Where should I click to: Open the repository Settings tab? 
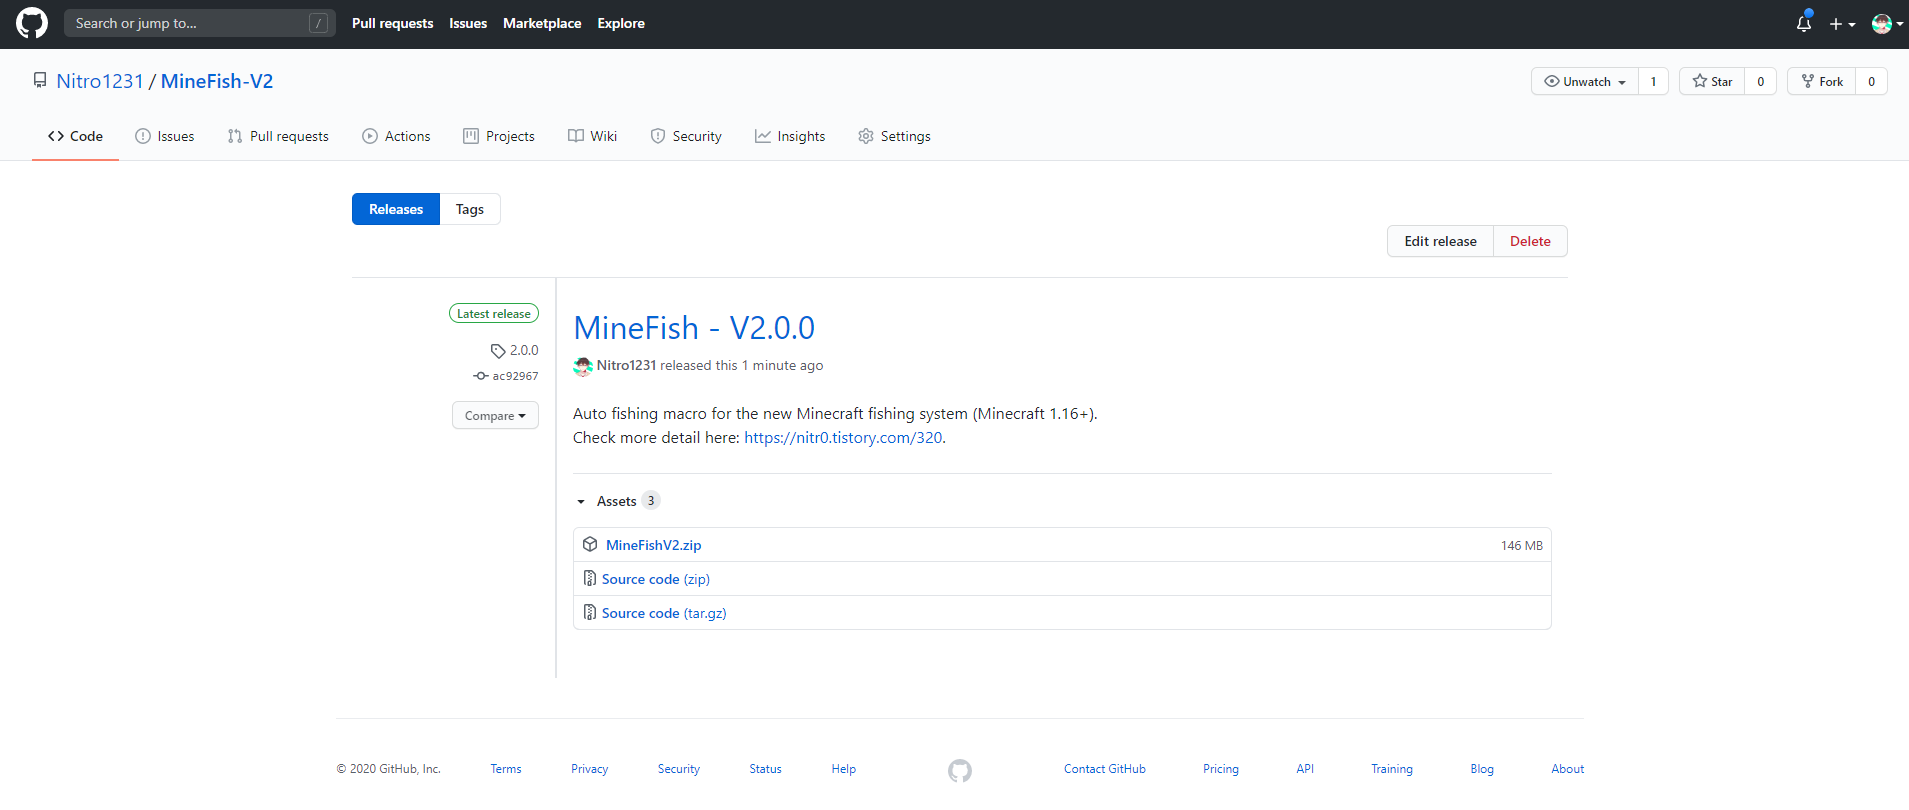point(894,136)
